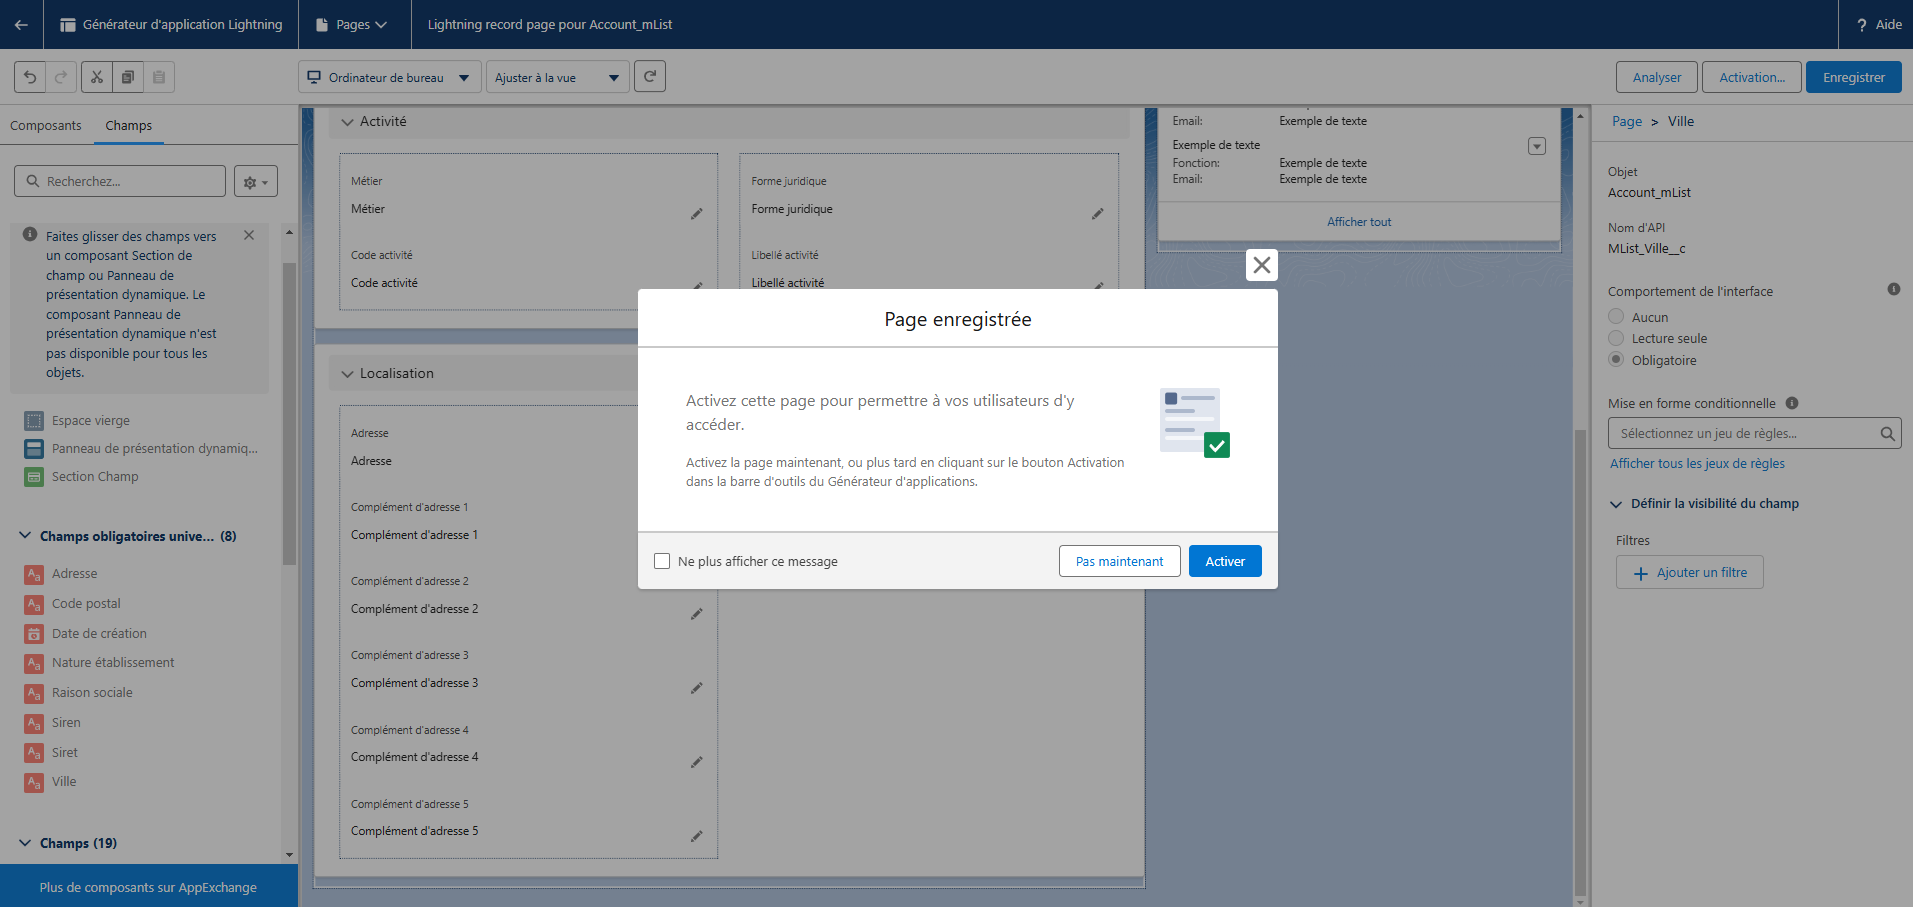The width and height of the screenshot is (1913, 907).
Task: Collapse the Activité section
Action: click(348, 122)
